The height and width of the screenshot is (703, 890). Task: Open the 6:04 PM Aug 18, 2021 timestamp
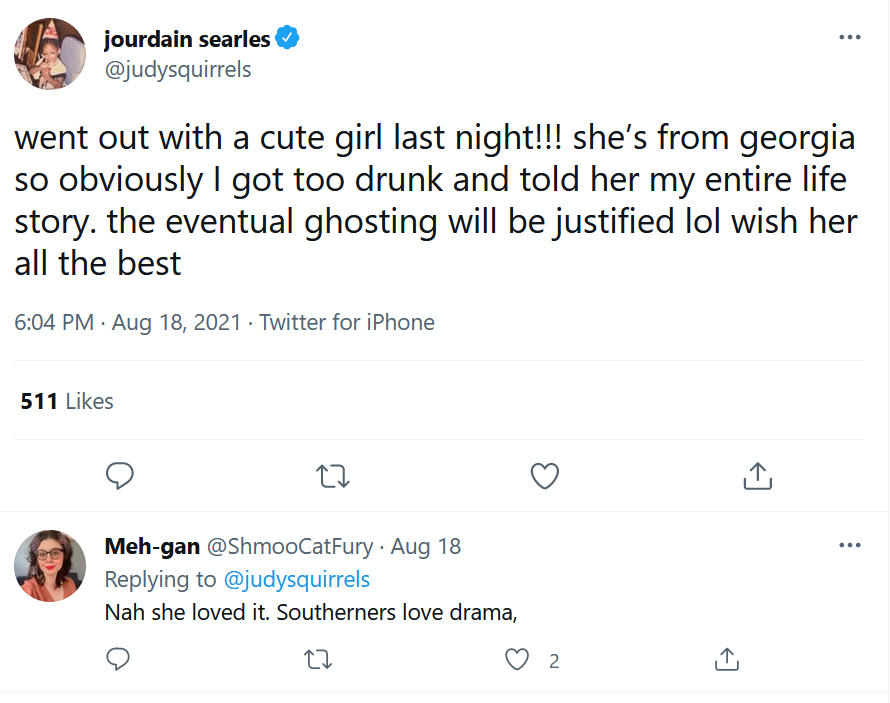(x=128, y=322)
